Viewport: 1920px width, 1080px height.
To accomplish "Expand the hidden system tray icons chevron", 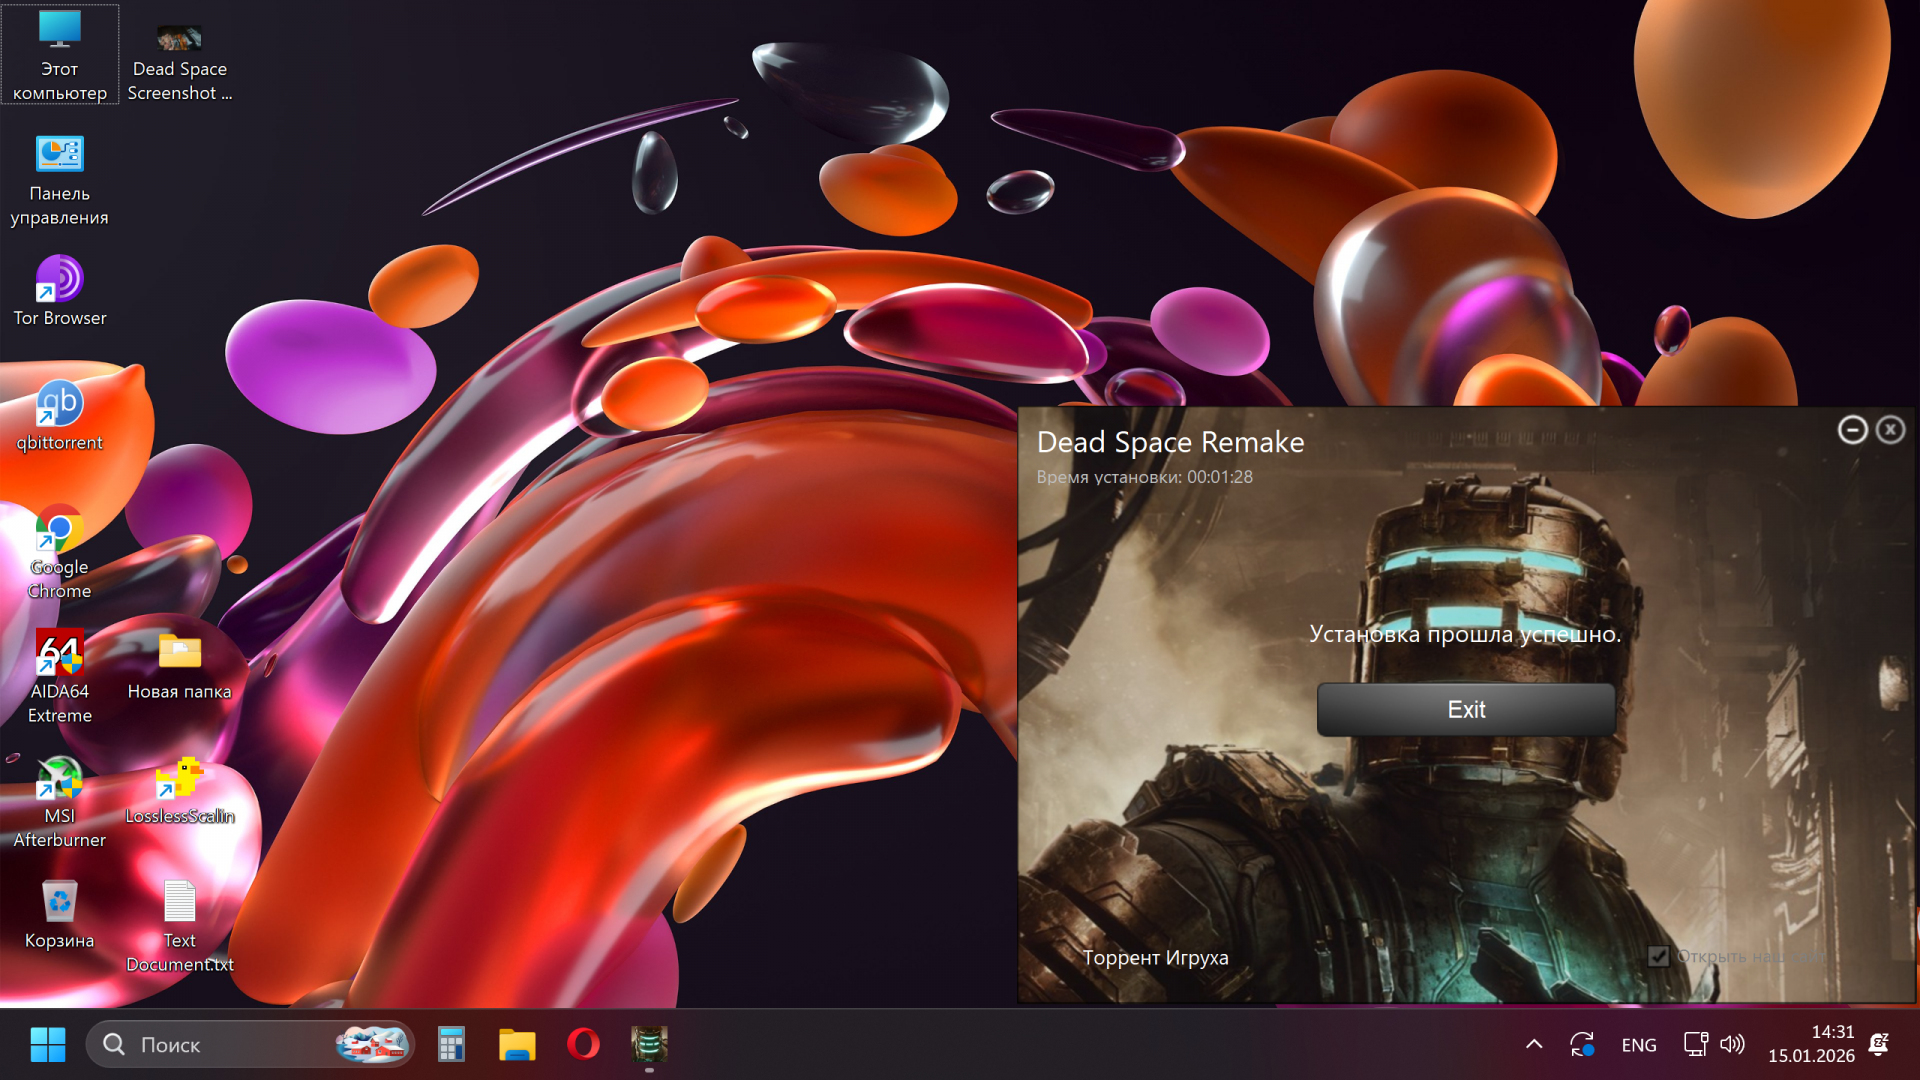I will [1533, 1045].
